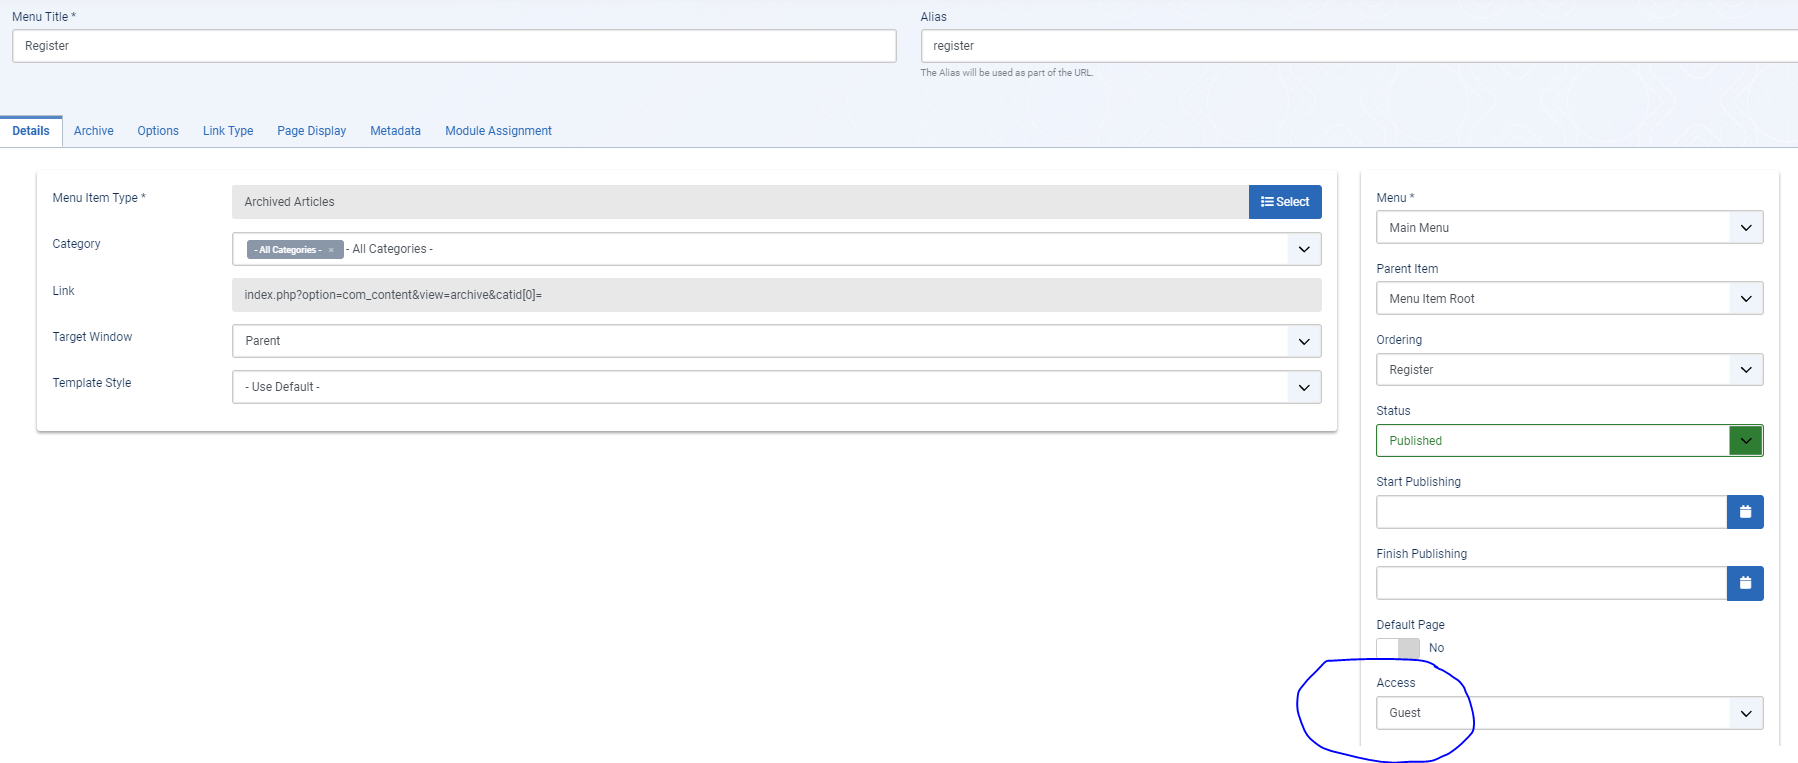Image resolution: width=1798 pixels, height=763 pixels.
Task: Open Finish Publishing calendar picker
Action: coord(1745,583)
